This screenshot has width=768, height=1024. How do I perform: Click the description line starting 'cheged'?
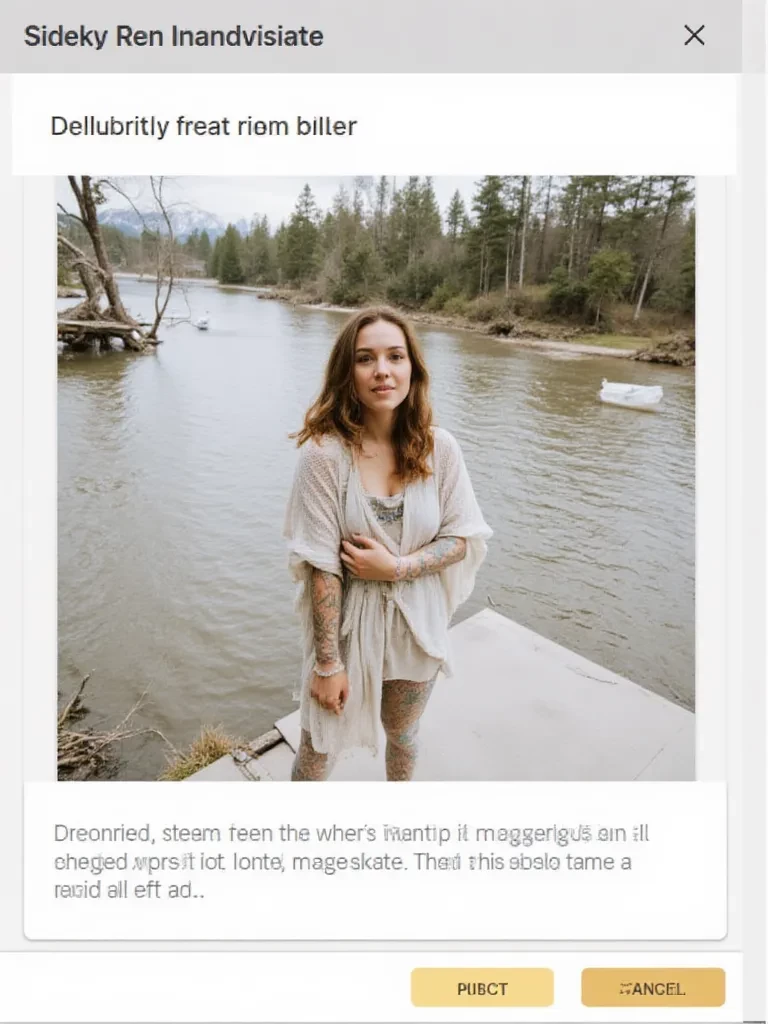click(342, 861)
